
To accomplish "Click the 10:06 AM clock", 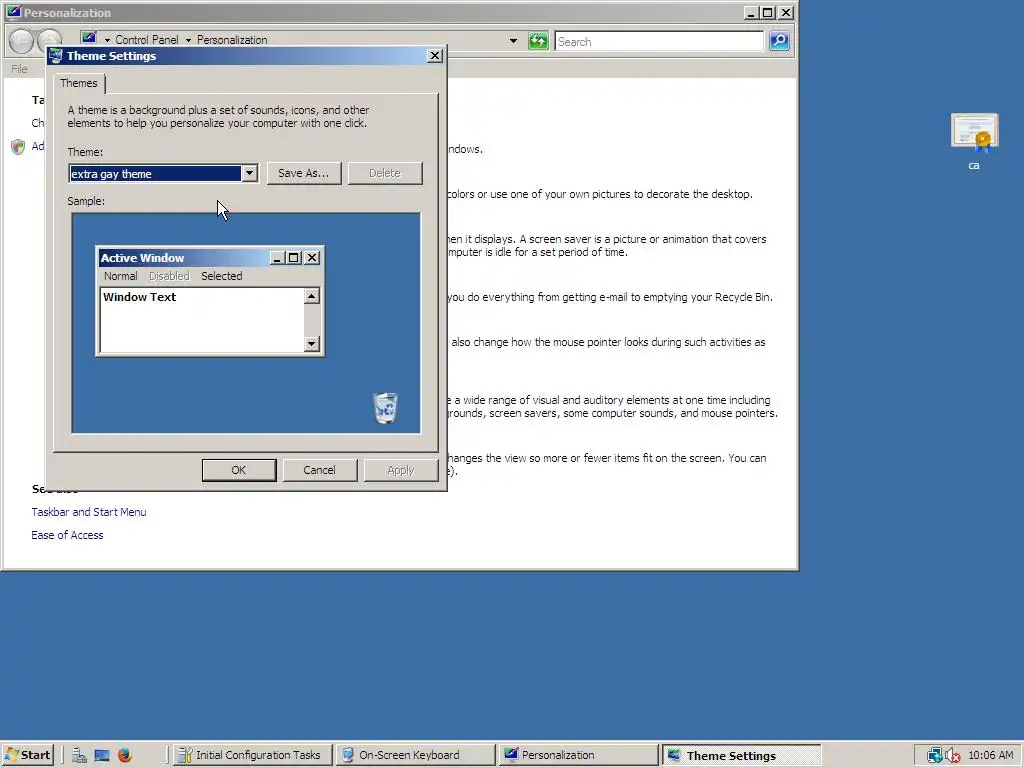I will (991, 755).
